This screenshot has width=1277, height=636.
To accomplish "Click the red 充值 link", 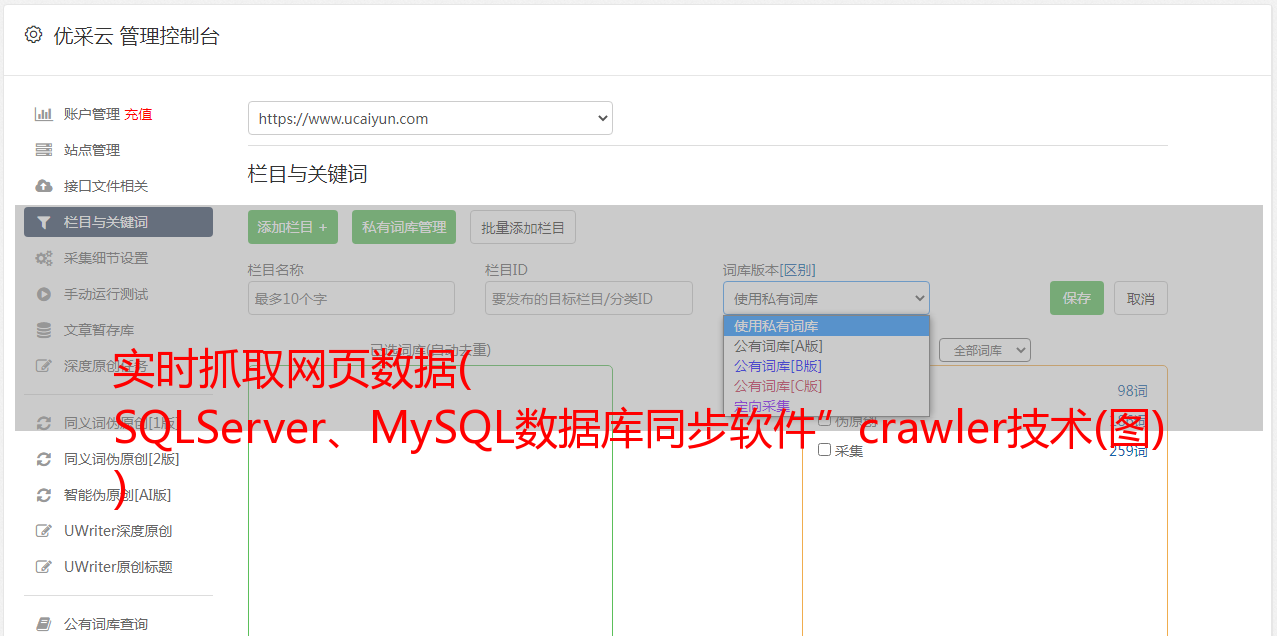I will [138, 114].
